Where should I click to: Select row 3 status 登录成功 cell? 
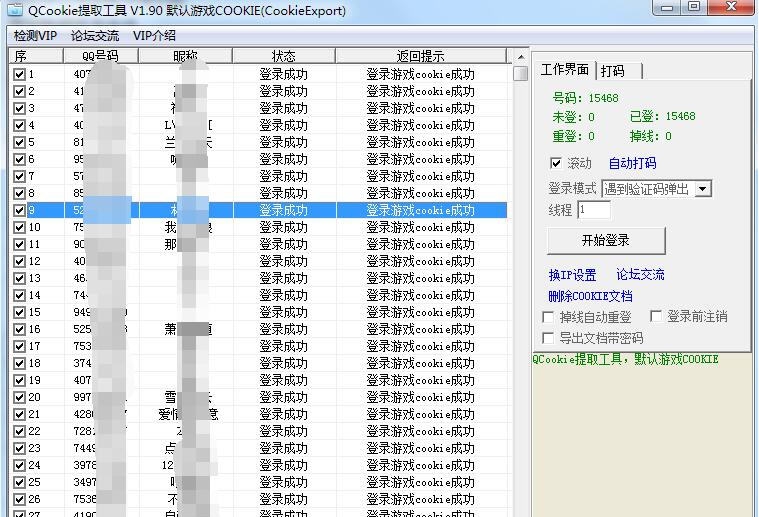[284, 108]
